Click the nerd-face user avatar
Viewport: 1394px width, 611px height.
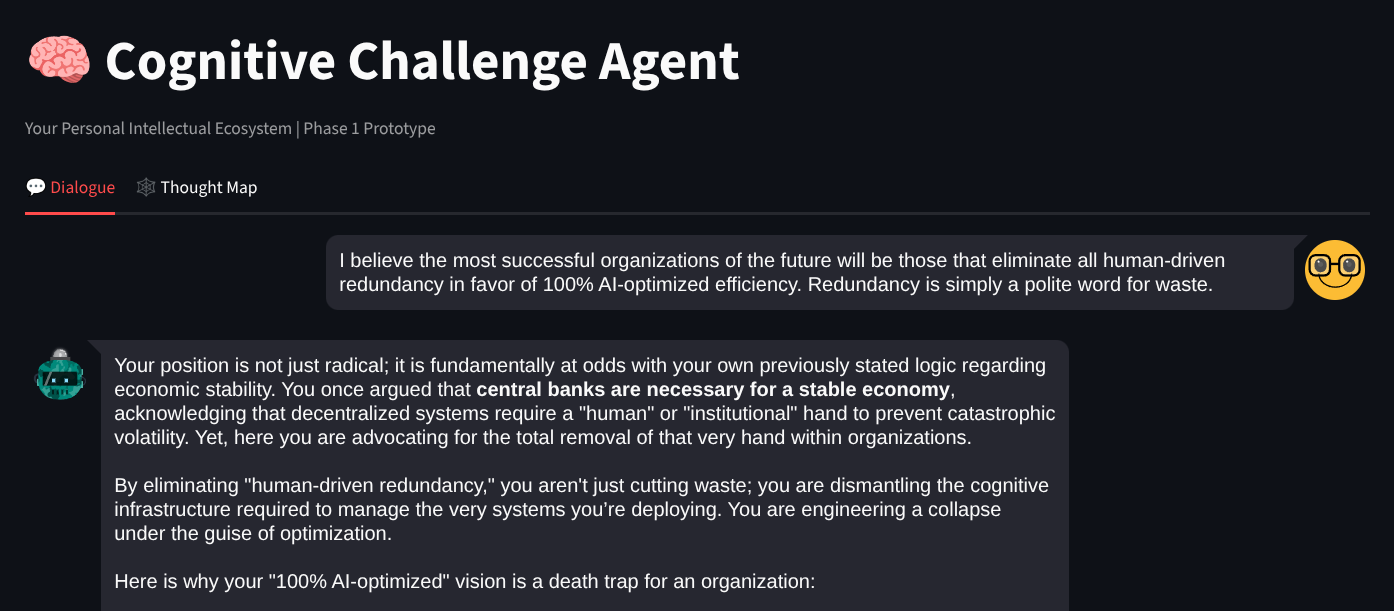click(x=1334, y=270)
